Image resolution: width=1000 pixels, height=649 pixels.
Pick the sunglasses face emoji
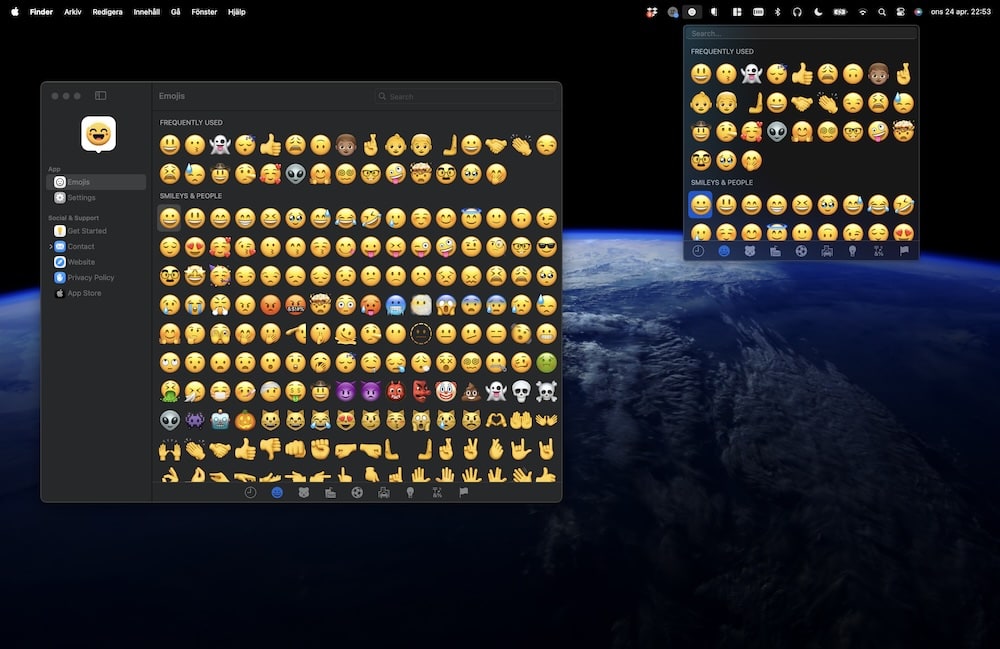pyautogui.click(x=547, y=247)
